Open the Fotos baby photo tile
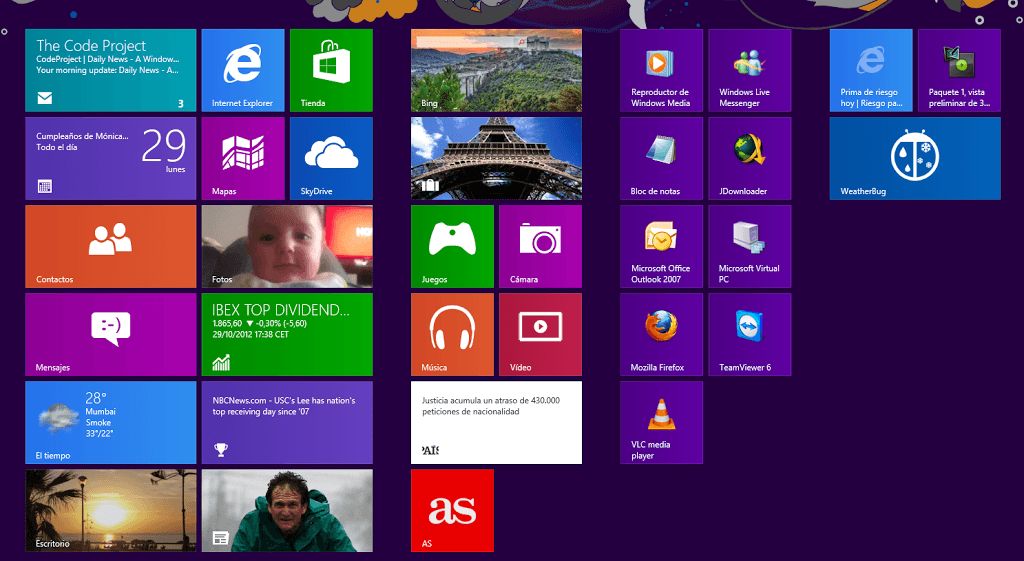Viewport: 1024px width, 561px height. [287, 247]
